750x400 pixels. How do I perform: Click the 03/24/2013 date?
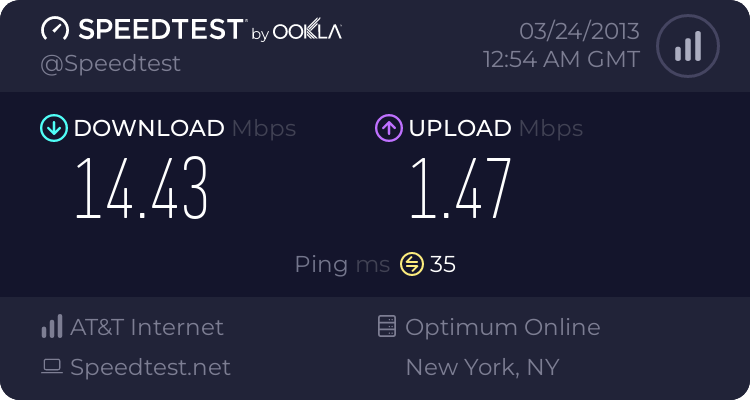[579, 32]
